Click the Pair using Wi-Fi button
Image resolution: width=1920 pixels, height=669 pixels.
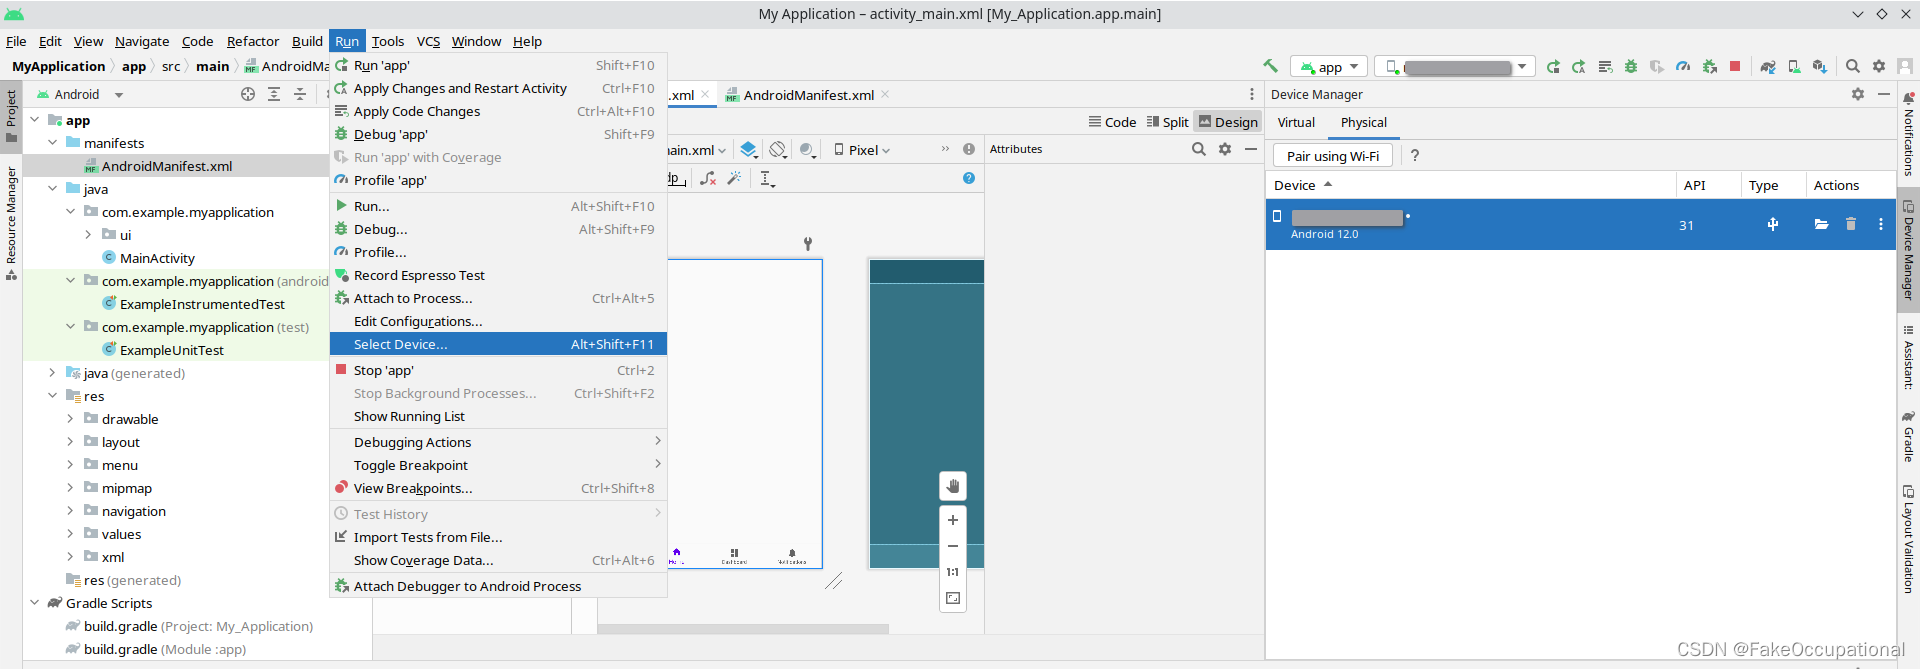click(1333, 156)
